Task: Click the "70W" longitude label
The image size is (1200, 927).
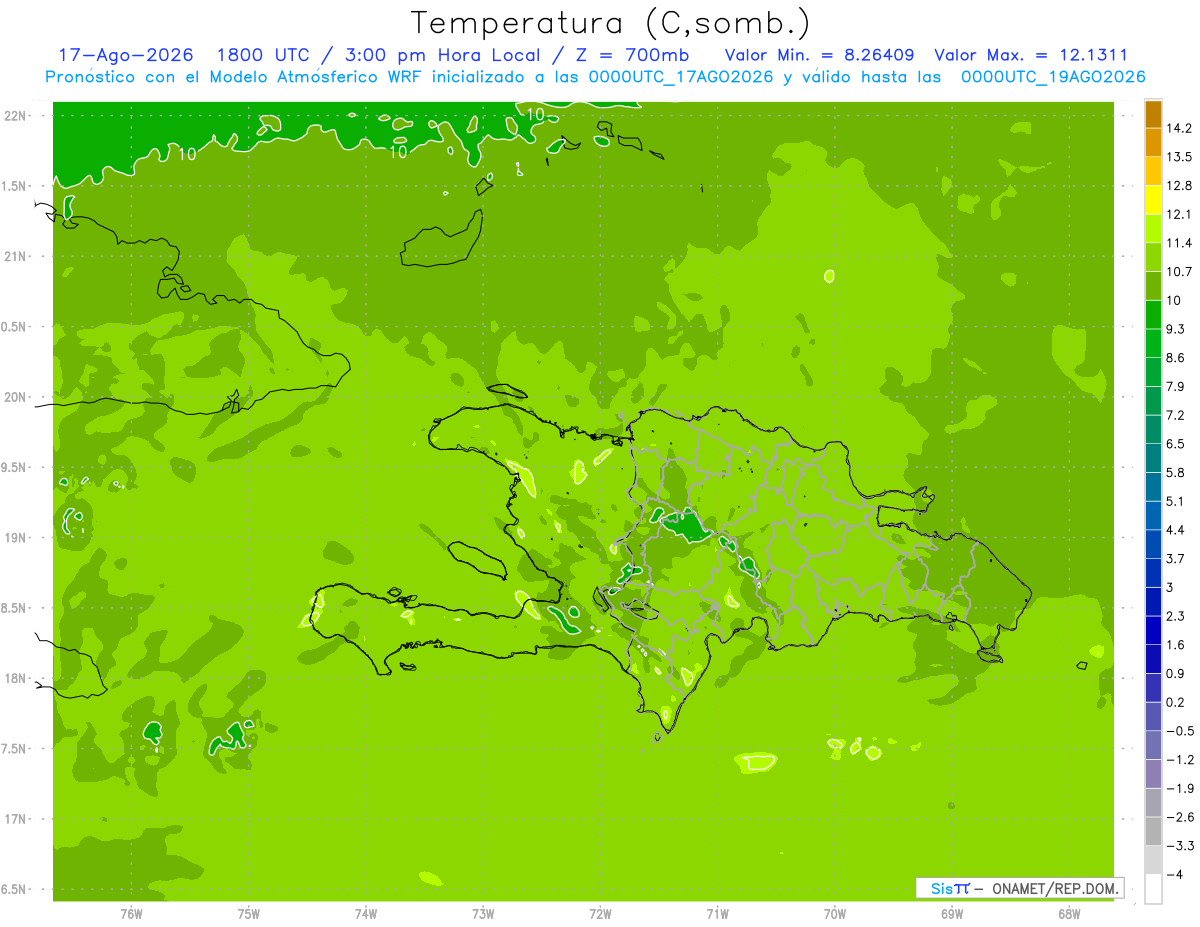Action: (835, 913)
